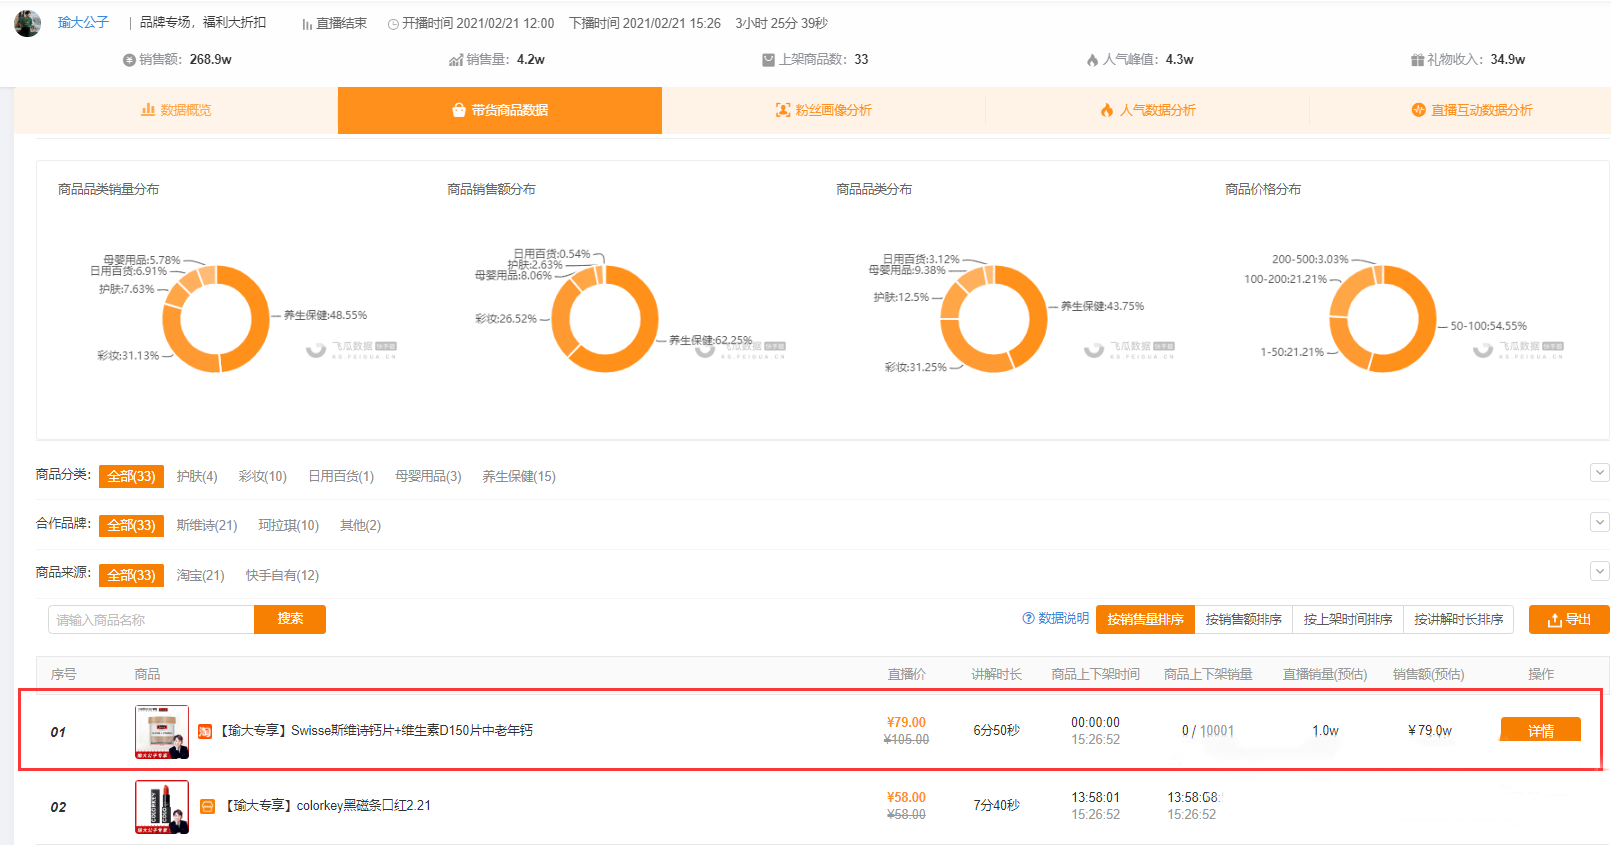Select brand filter 珂拉琪(10)
Image resolution: width=1611 pixels, height=845 pixels.
click(289, 525)
